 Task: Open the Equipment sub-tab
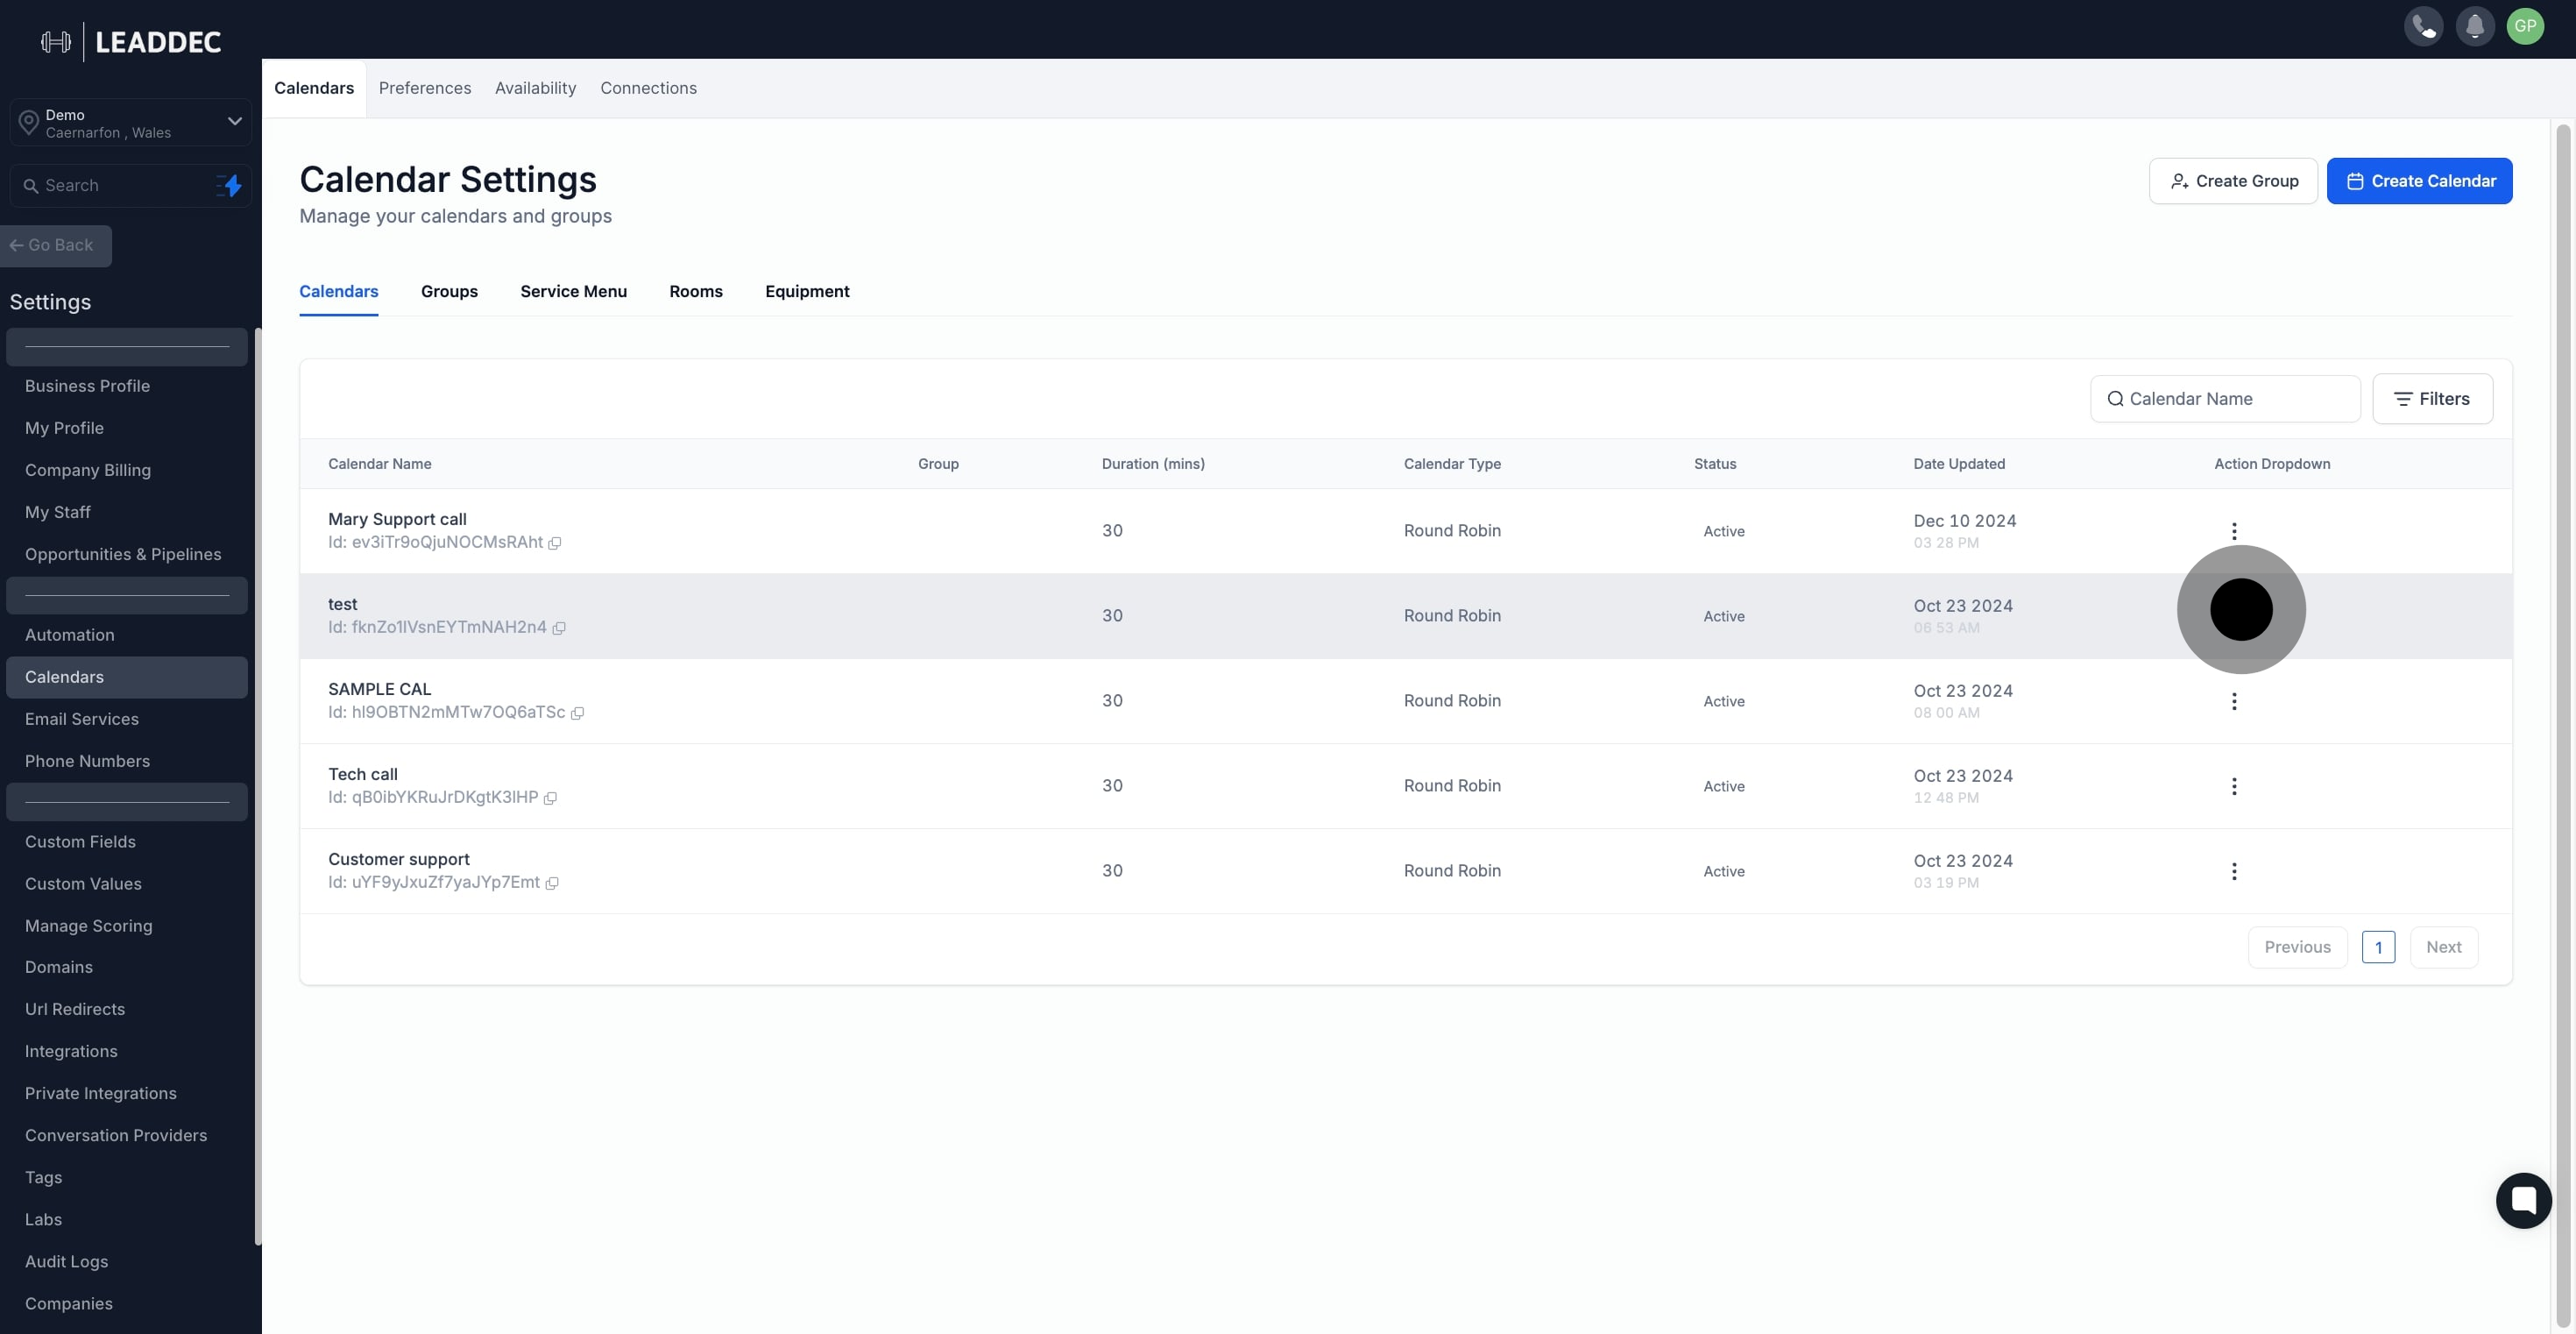tap(807, 291)
